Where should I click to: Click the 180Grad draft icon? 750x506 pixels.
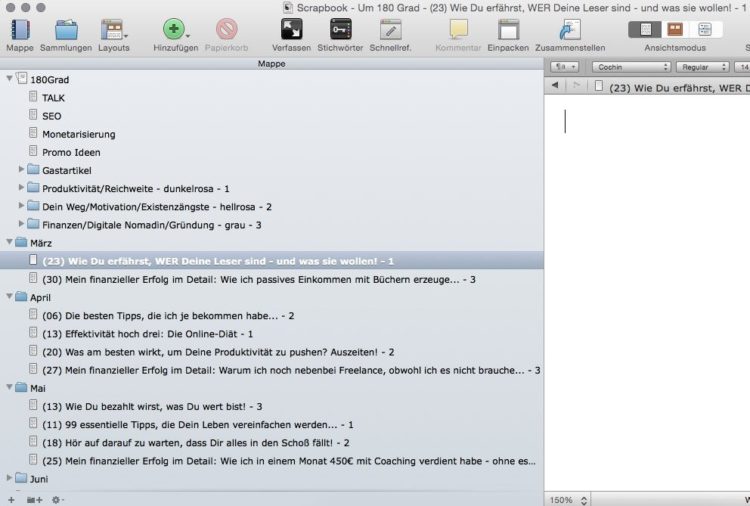pos(22,78)
